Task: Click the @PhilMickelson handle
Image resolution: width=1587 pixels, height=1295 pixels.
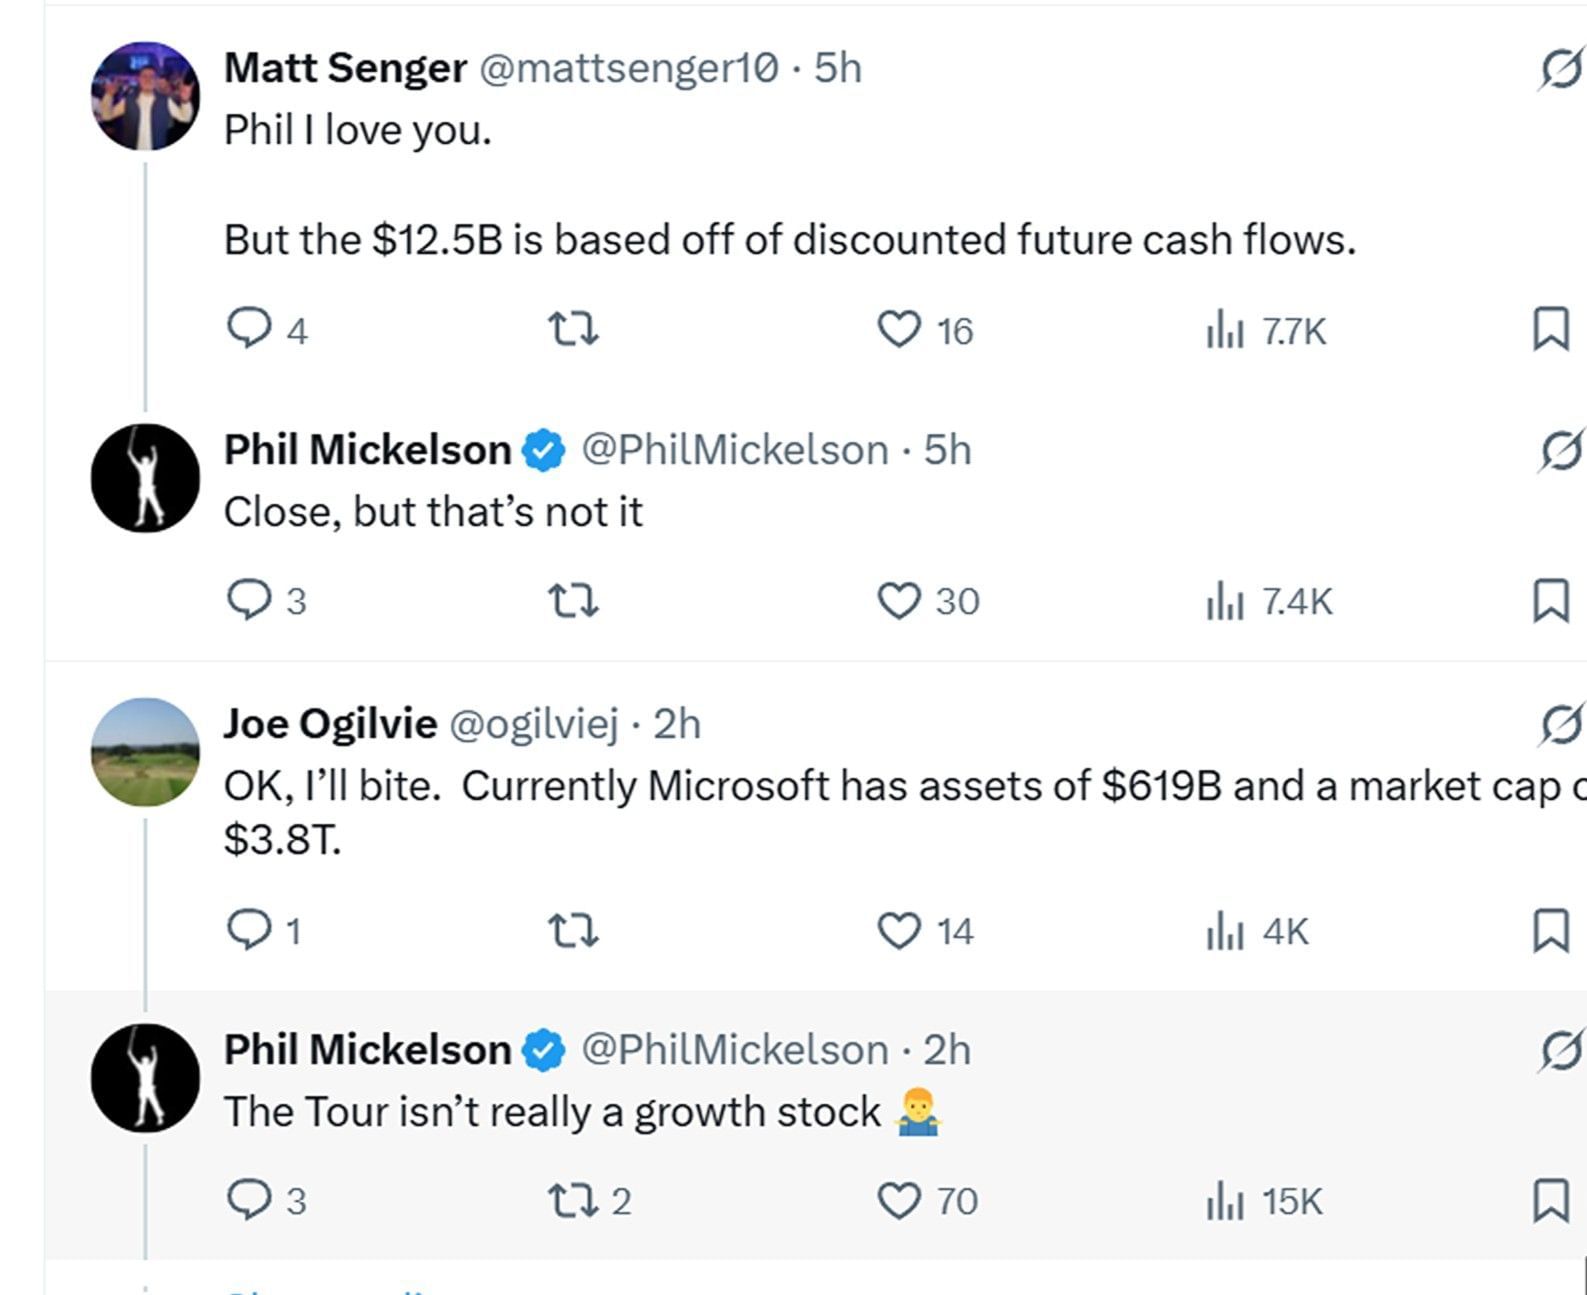Action: click(735, 449)
